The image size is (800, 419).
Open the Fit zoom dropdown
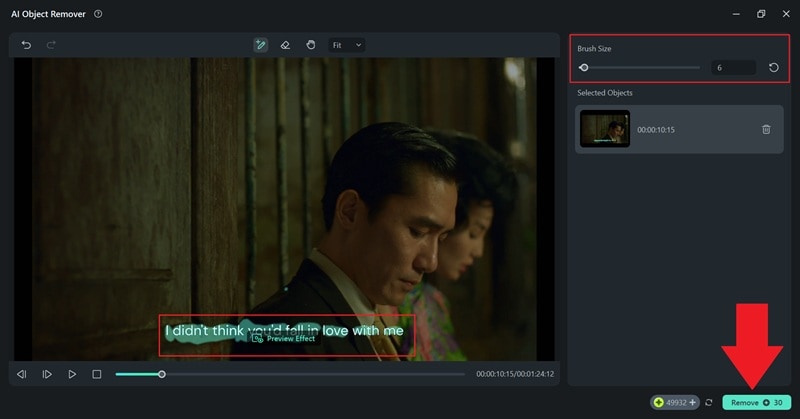[346, 45]
